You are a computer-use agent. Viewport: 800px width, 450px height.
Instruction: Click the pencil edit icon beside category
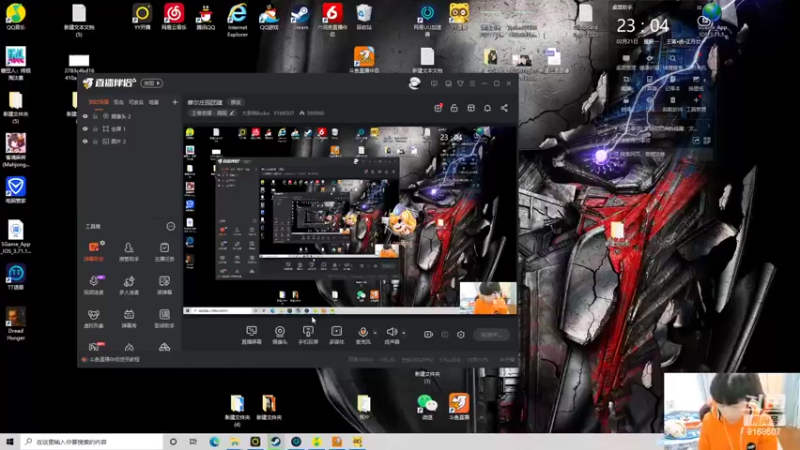tap(232, 113)
